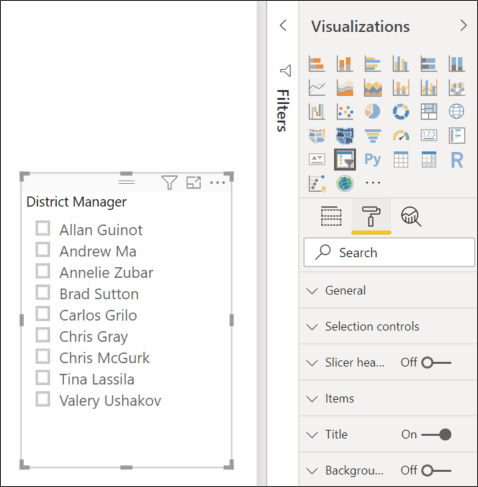Check the Annelie Zubar checkbox
Screen dimensions: 478x487
(x=43, y=271)
